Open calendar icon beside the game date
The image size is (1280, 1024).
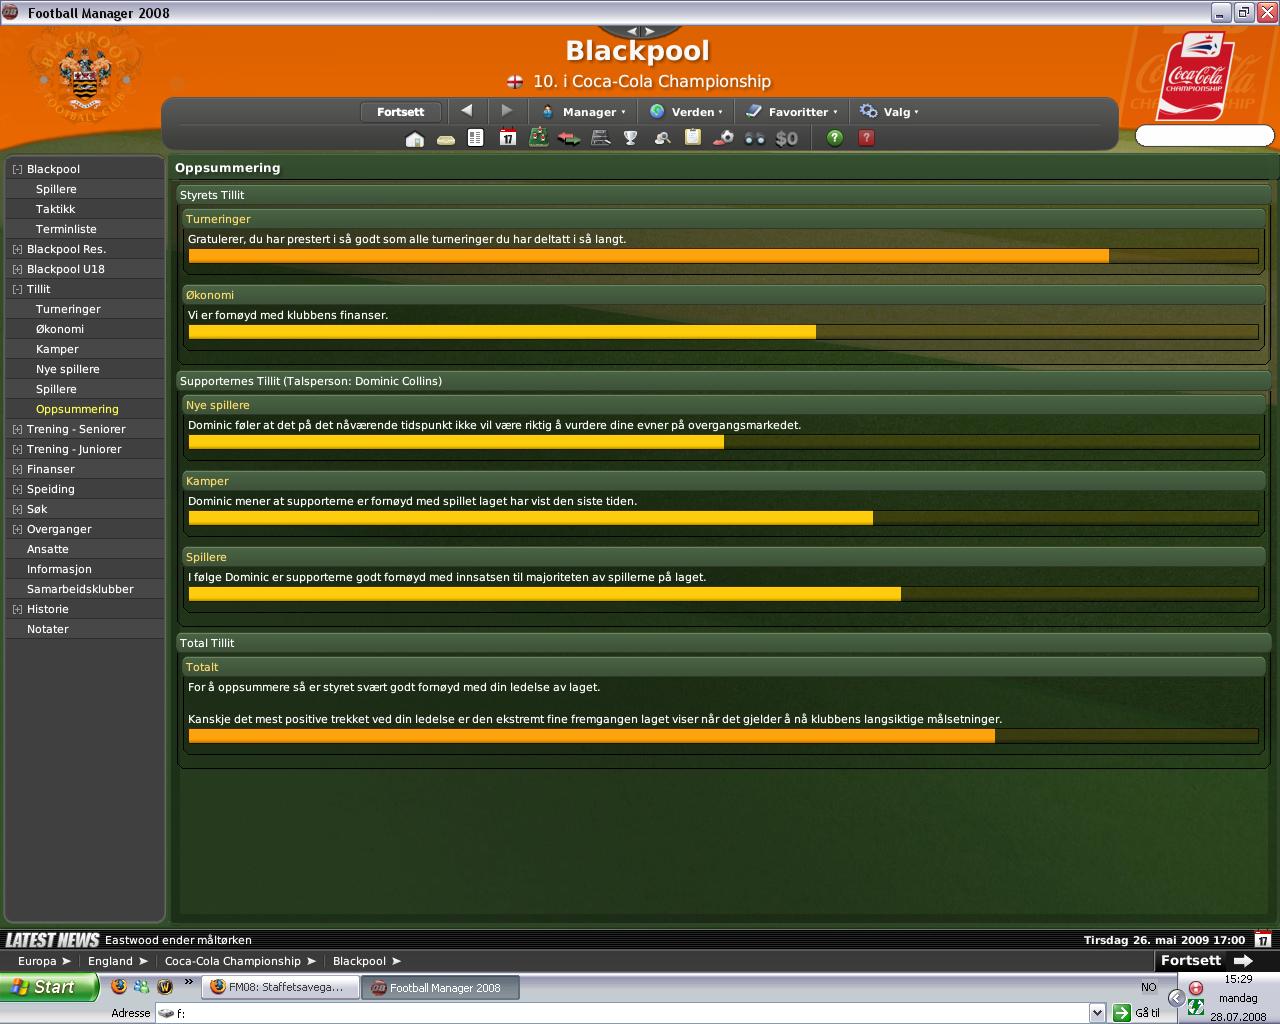1263,939
